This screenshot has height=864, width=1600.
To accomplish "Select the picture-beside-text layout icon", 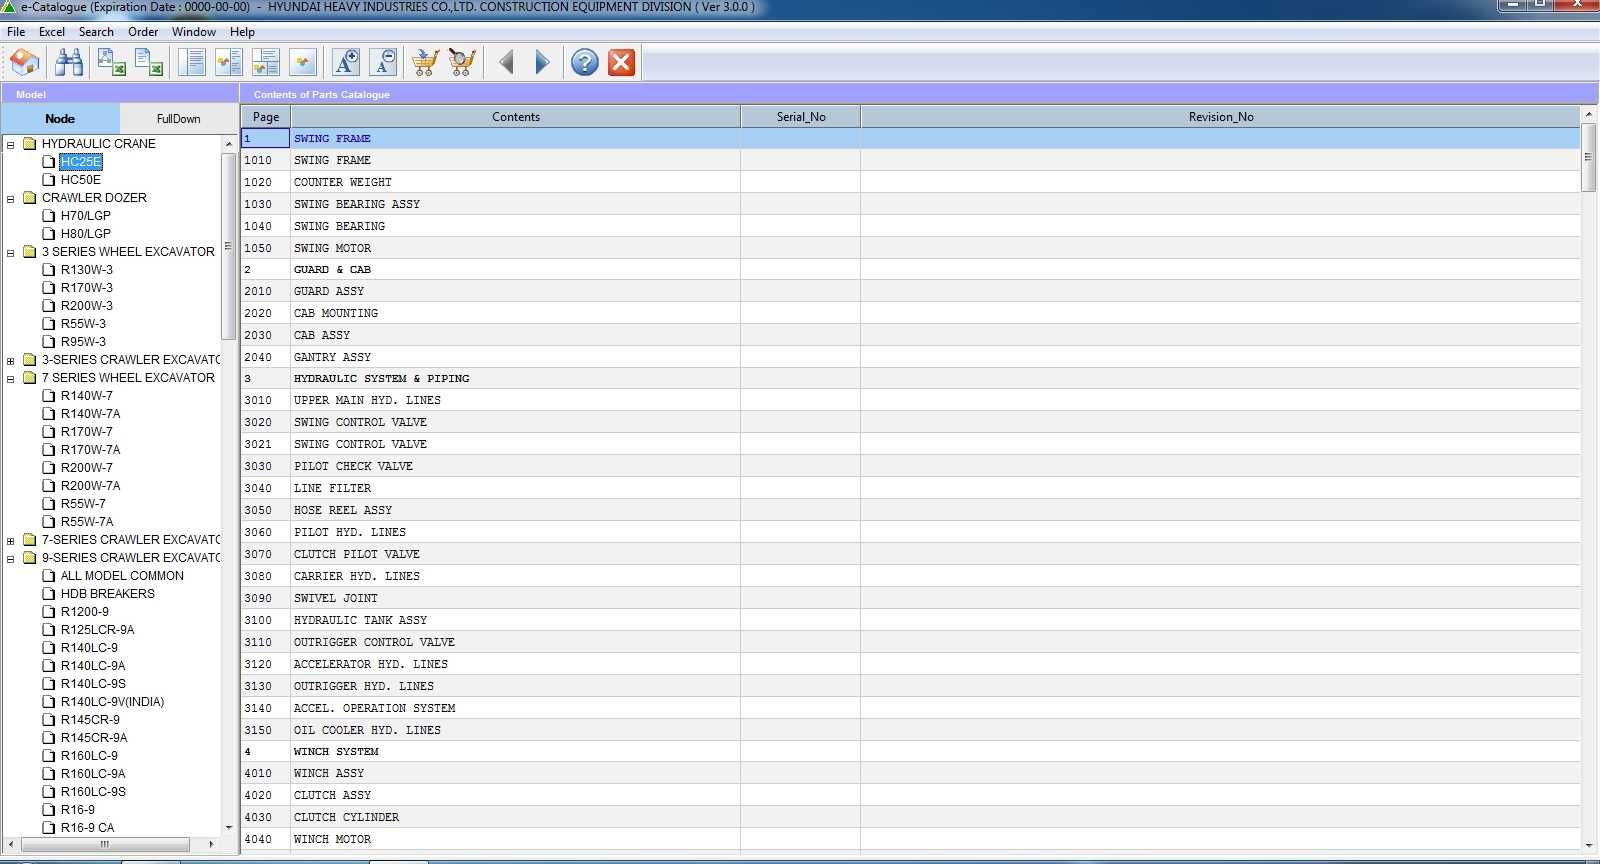I will (229, 63).
